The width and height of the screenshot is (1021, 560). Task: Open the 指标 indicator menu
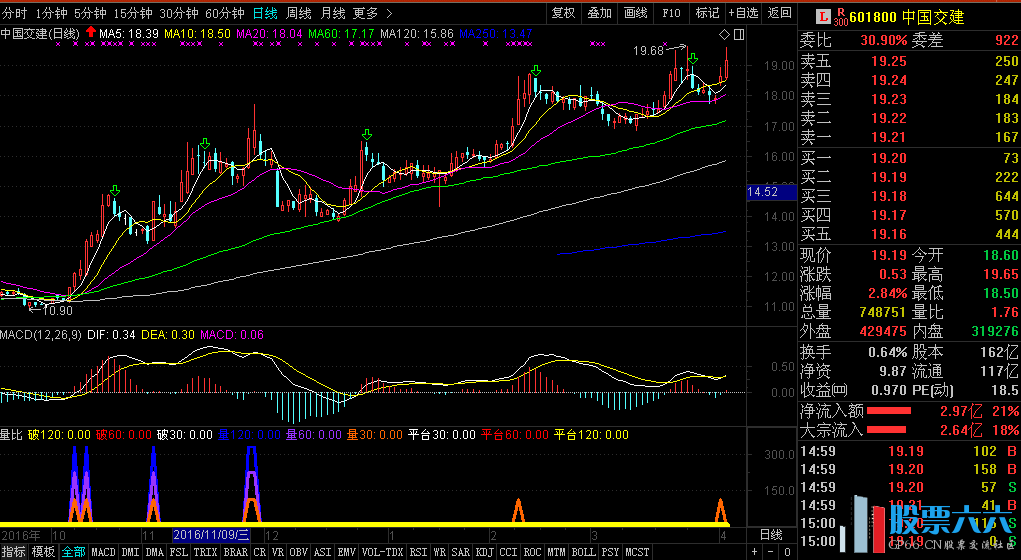click(x=13, y=552)
